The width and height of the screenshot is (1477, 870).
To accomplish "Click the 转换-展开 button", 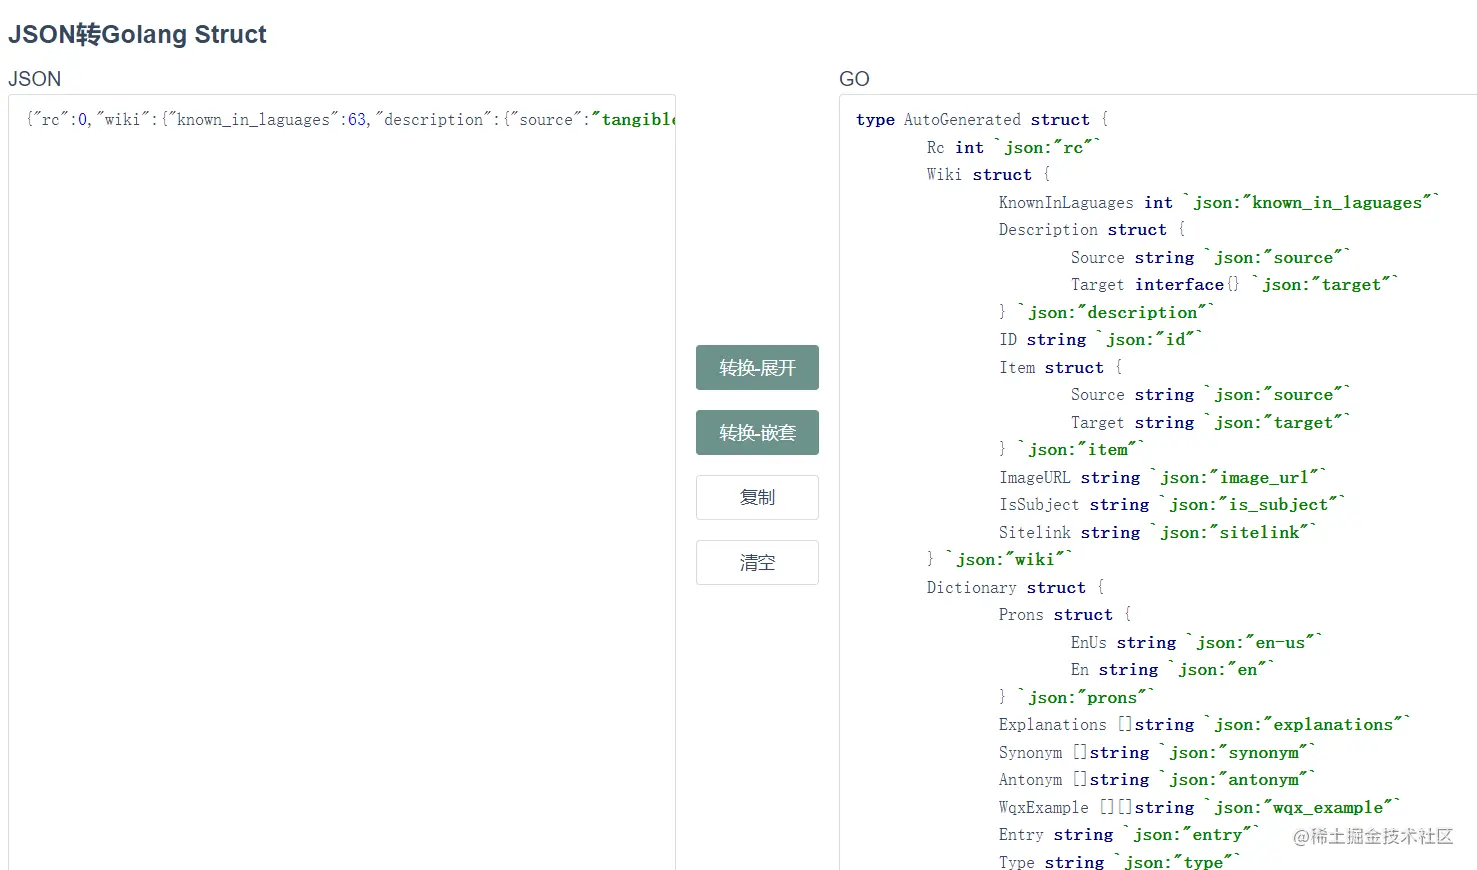I will point(757,367).
